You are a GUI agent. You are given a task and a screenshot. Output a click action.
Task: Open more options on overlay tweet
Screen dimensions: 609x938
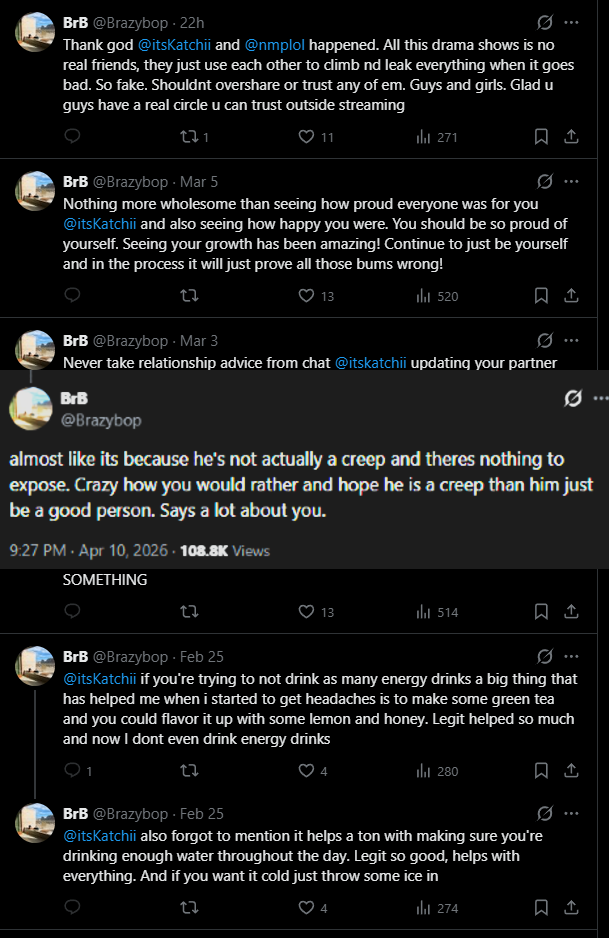point(599,398)
